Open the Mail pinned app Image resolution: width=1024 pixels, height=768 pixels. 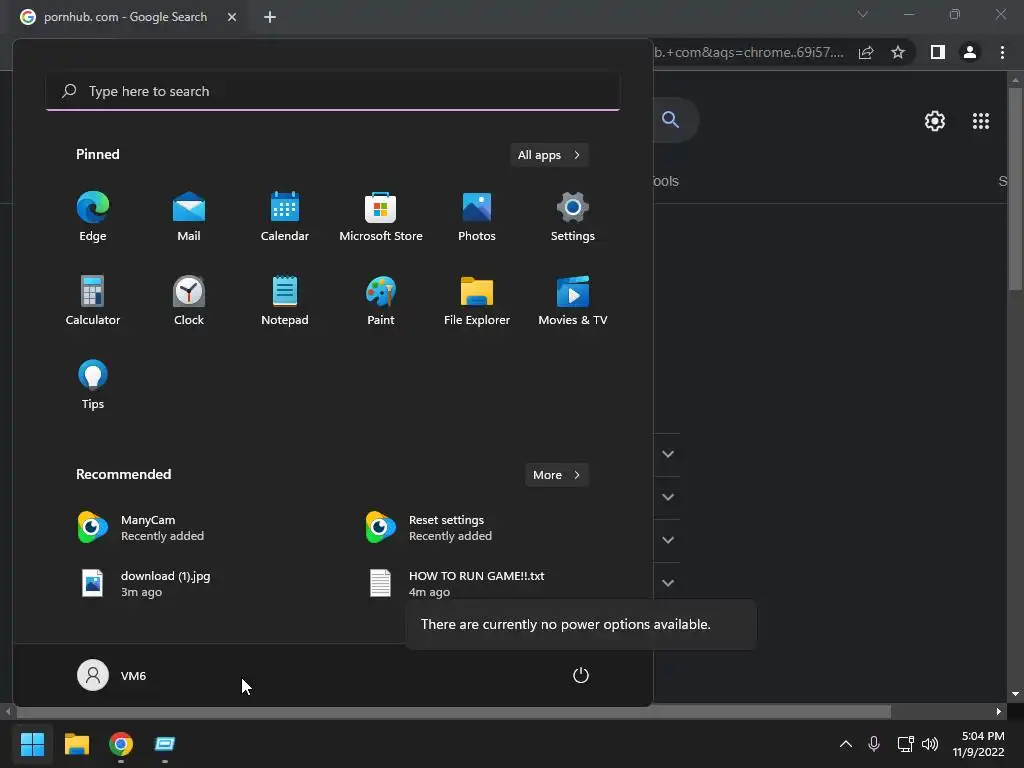(189, 217)
